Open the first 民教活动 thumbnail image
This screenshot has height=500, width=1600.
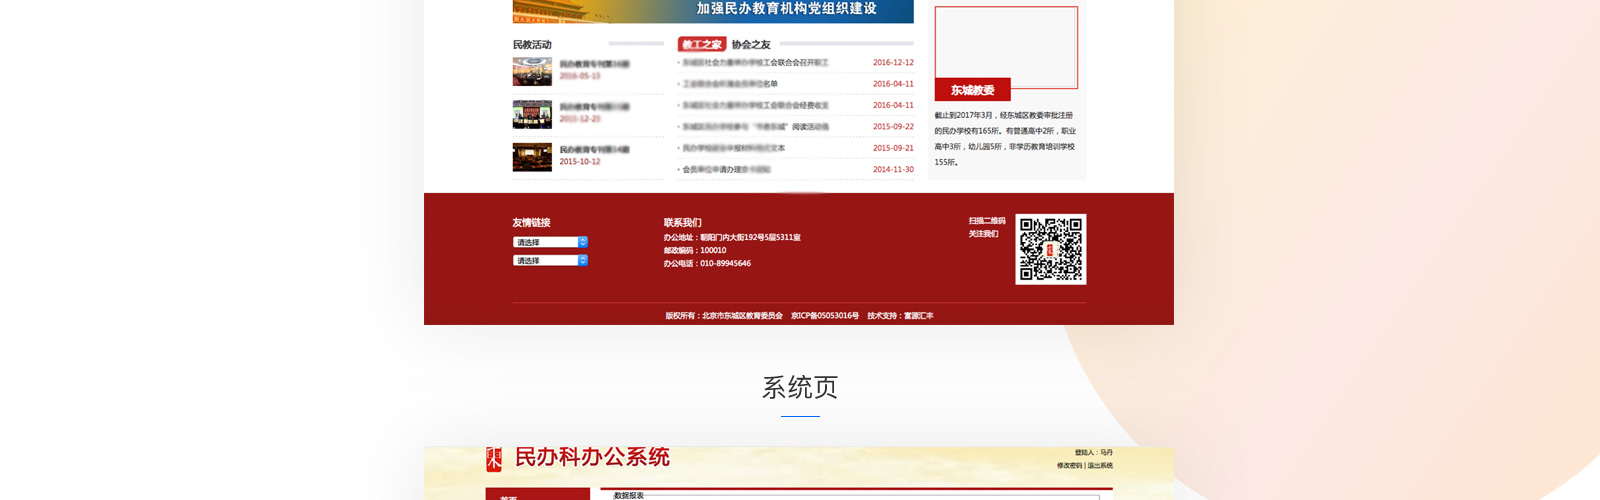pyautogui.click(x=532, y=71)
